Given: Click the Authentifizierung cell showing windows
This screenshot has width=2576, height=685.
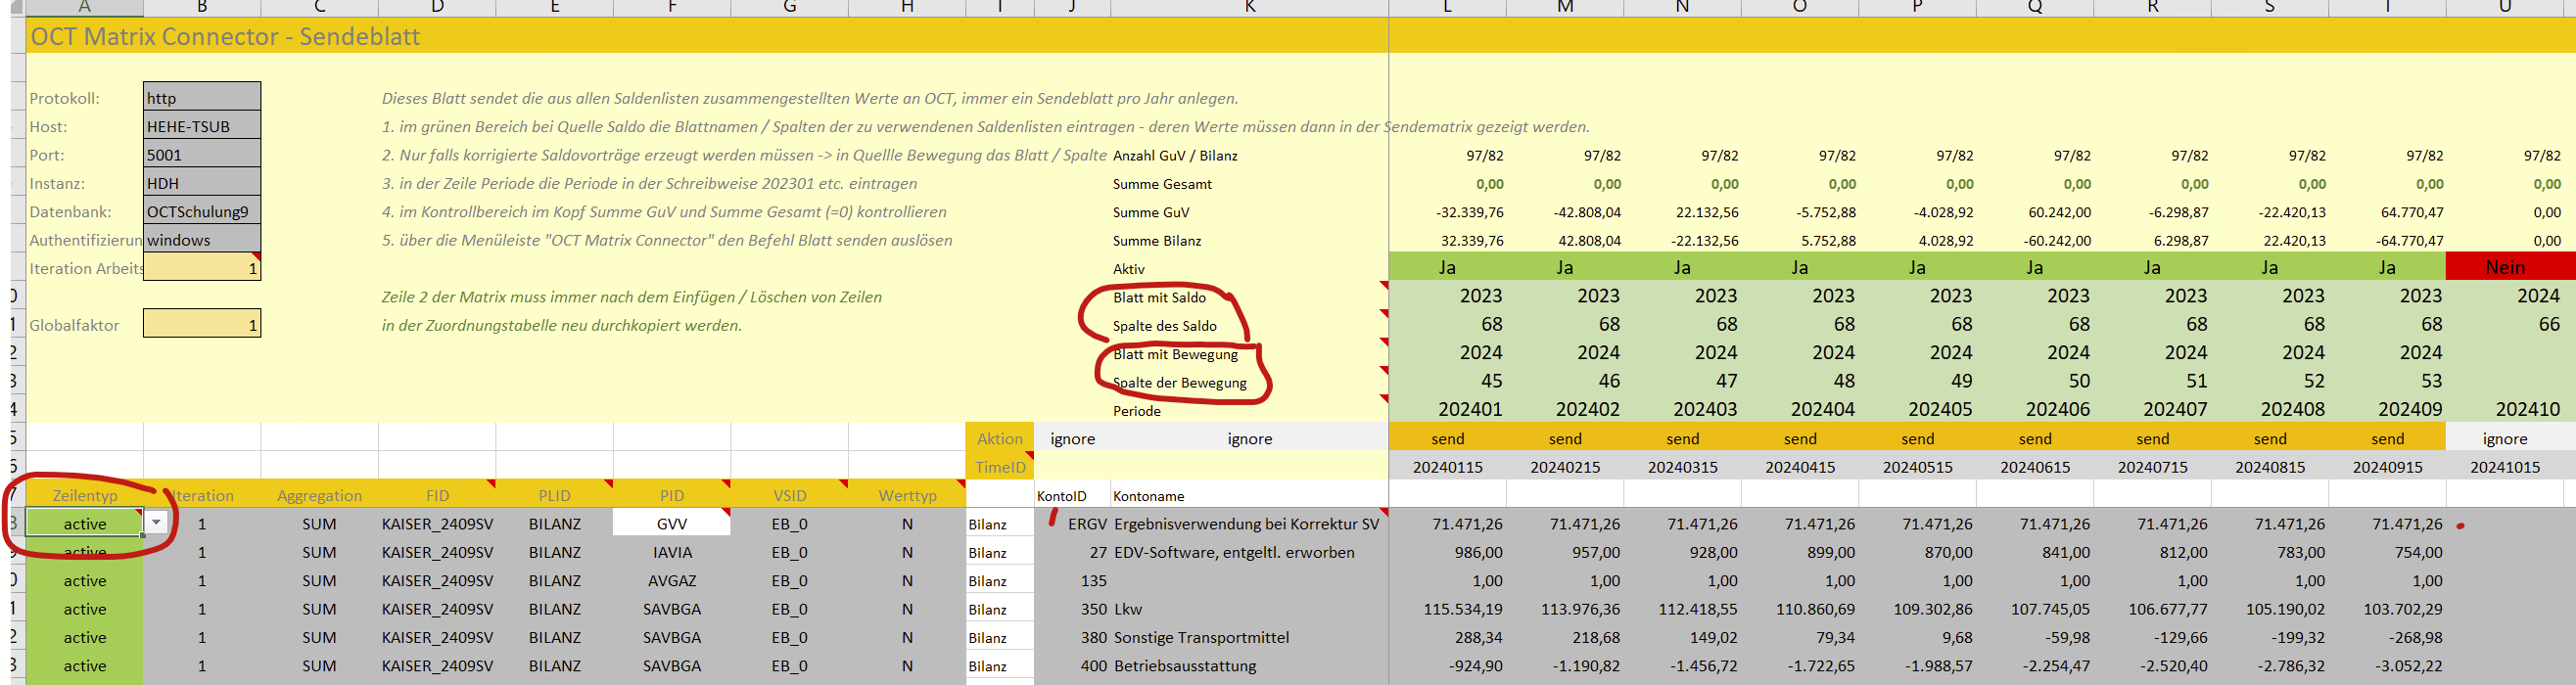Looking at the screenshot, I should click(x=201, y=240).
